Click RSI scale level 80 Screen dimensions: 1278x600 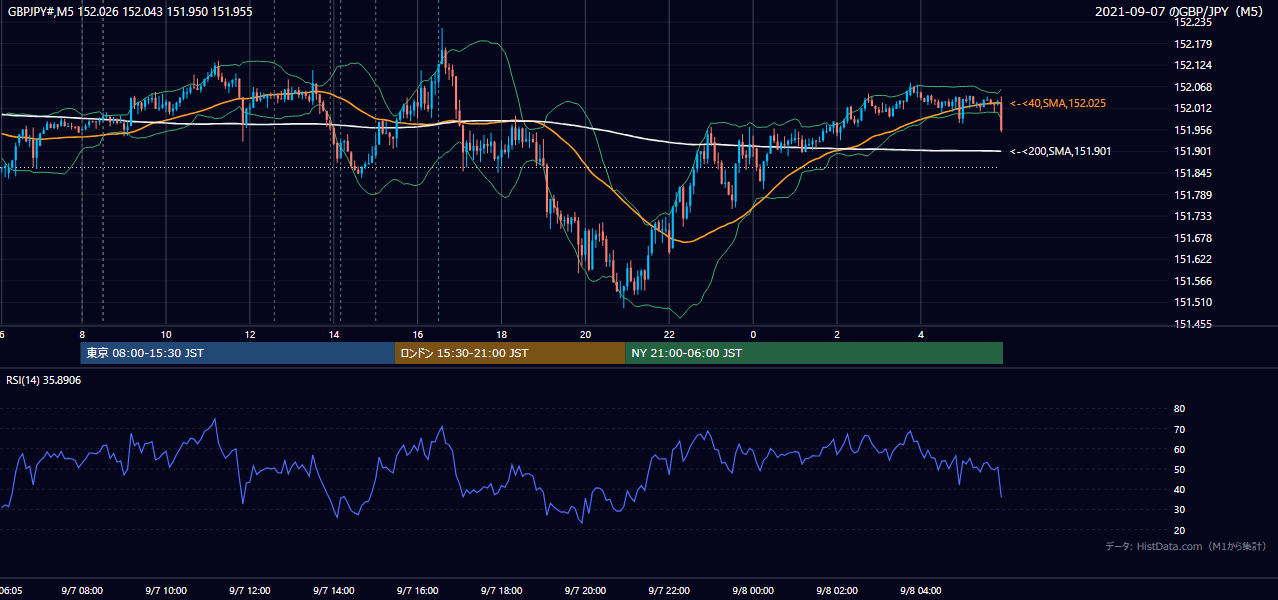(1179, 409)
